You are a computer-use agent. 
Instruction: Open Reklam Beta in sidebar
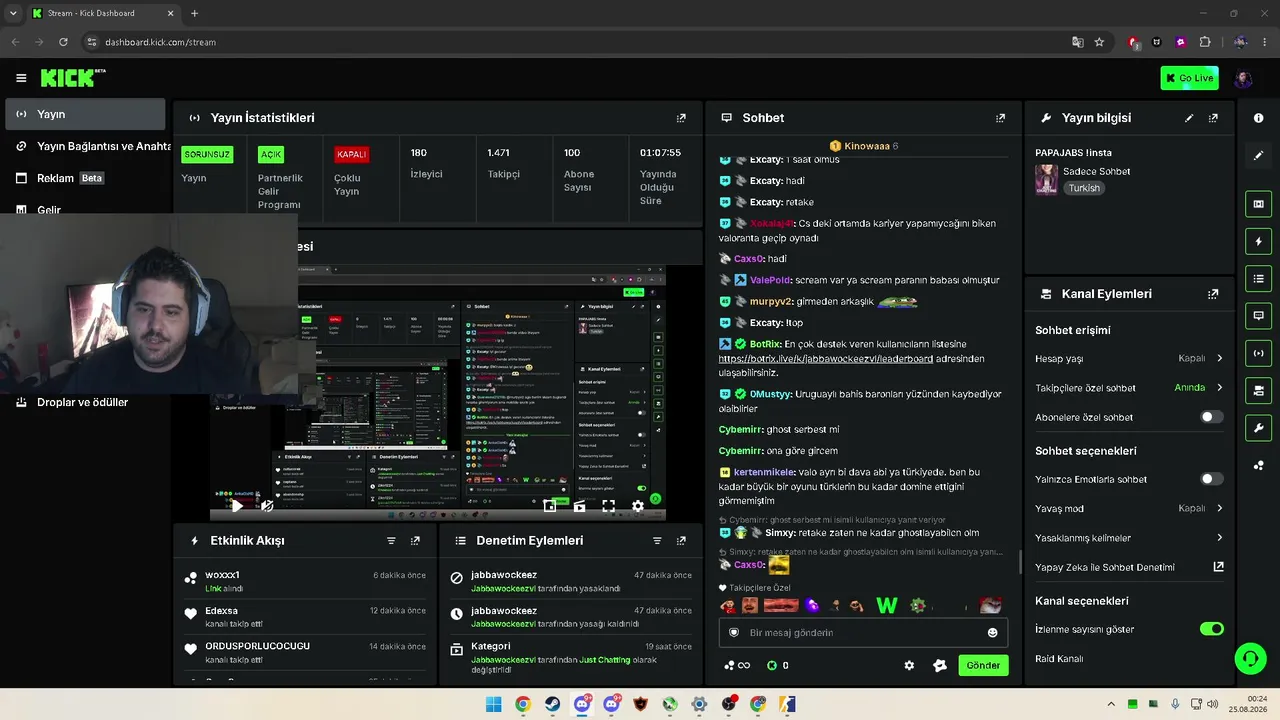tap(85, 178)
